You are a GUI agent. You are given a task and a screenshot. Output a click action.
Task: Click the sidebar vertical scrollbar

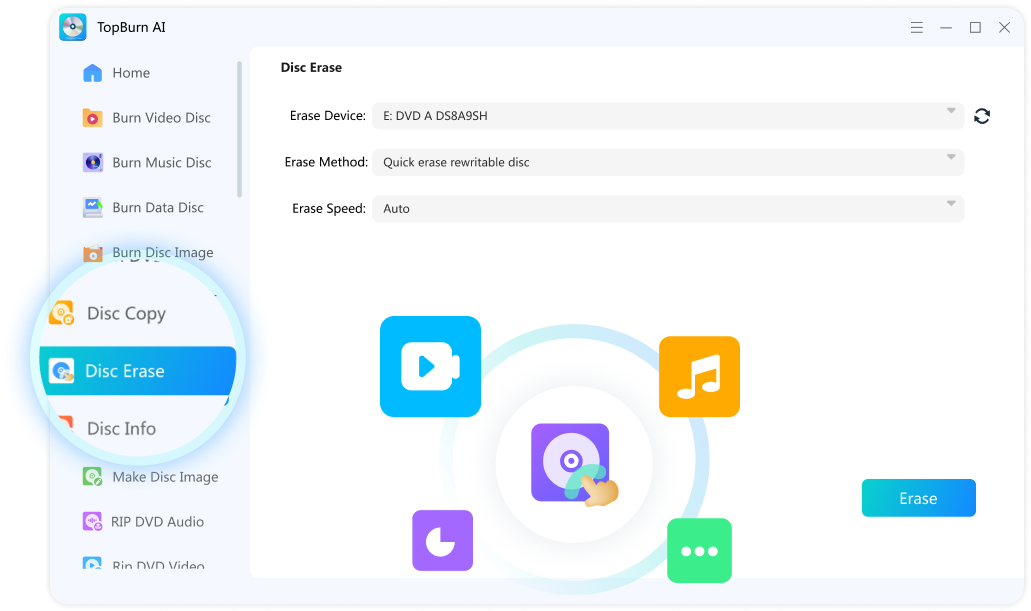239,130
